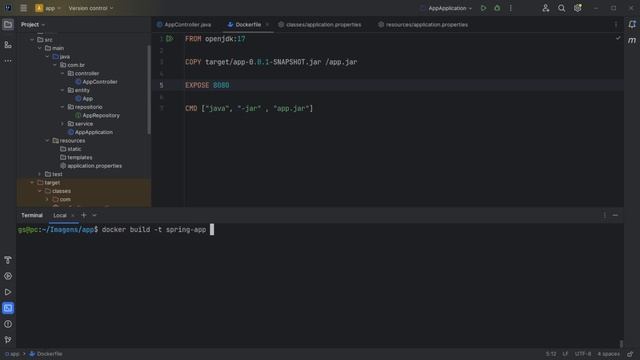Place cursor on EXPOSE 8080 line
Viewport: 640px width, 360px height.
coord(207,85)
